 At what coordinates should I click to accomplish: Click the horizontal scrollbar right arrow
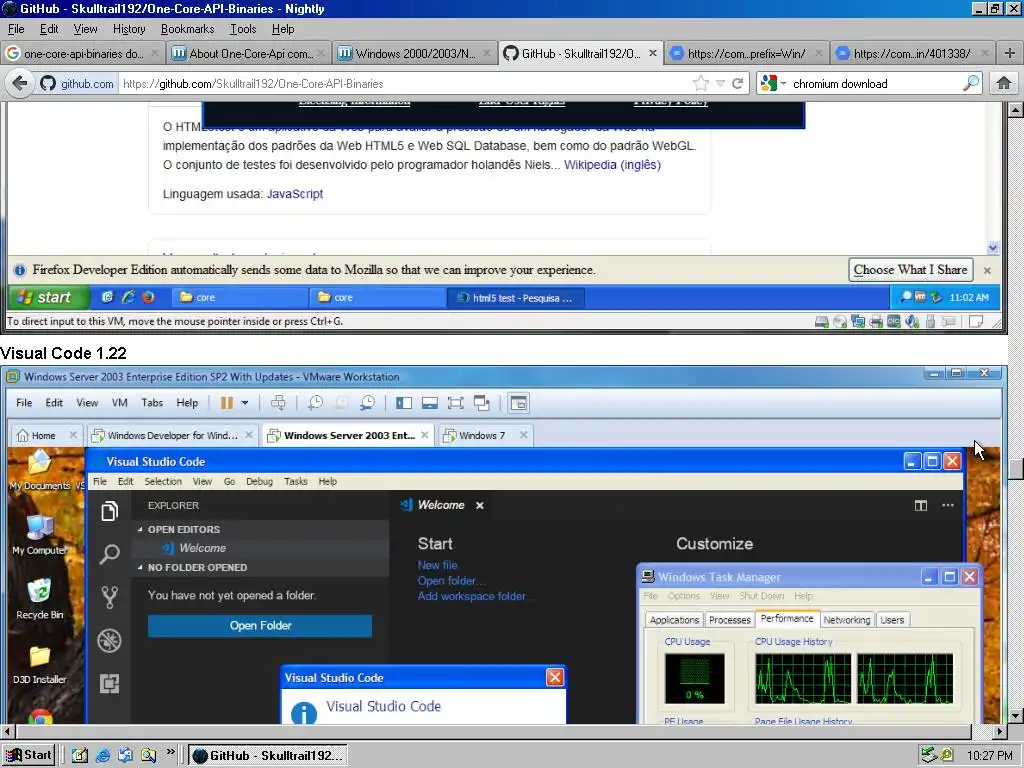tap(999, 731)
